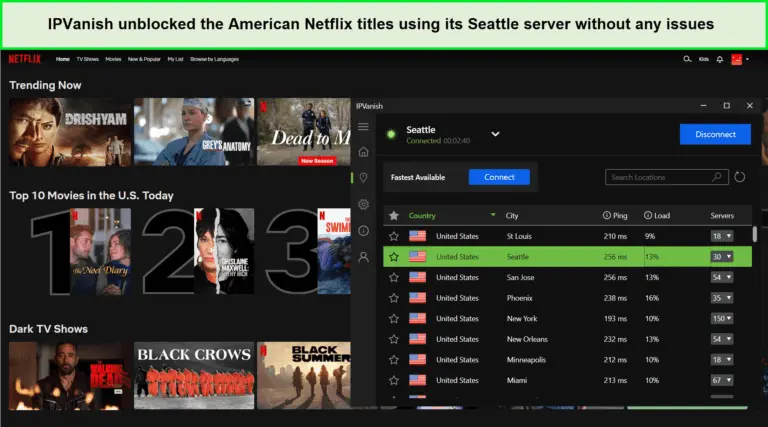Open New Orleans servers dropdown showing 54

[721, 339]
